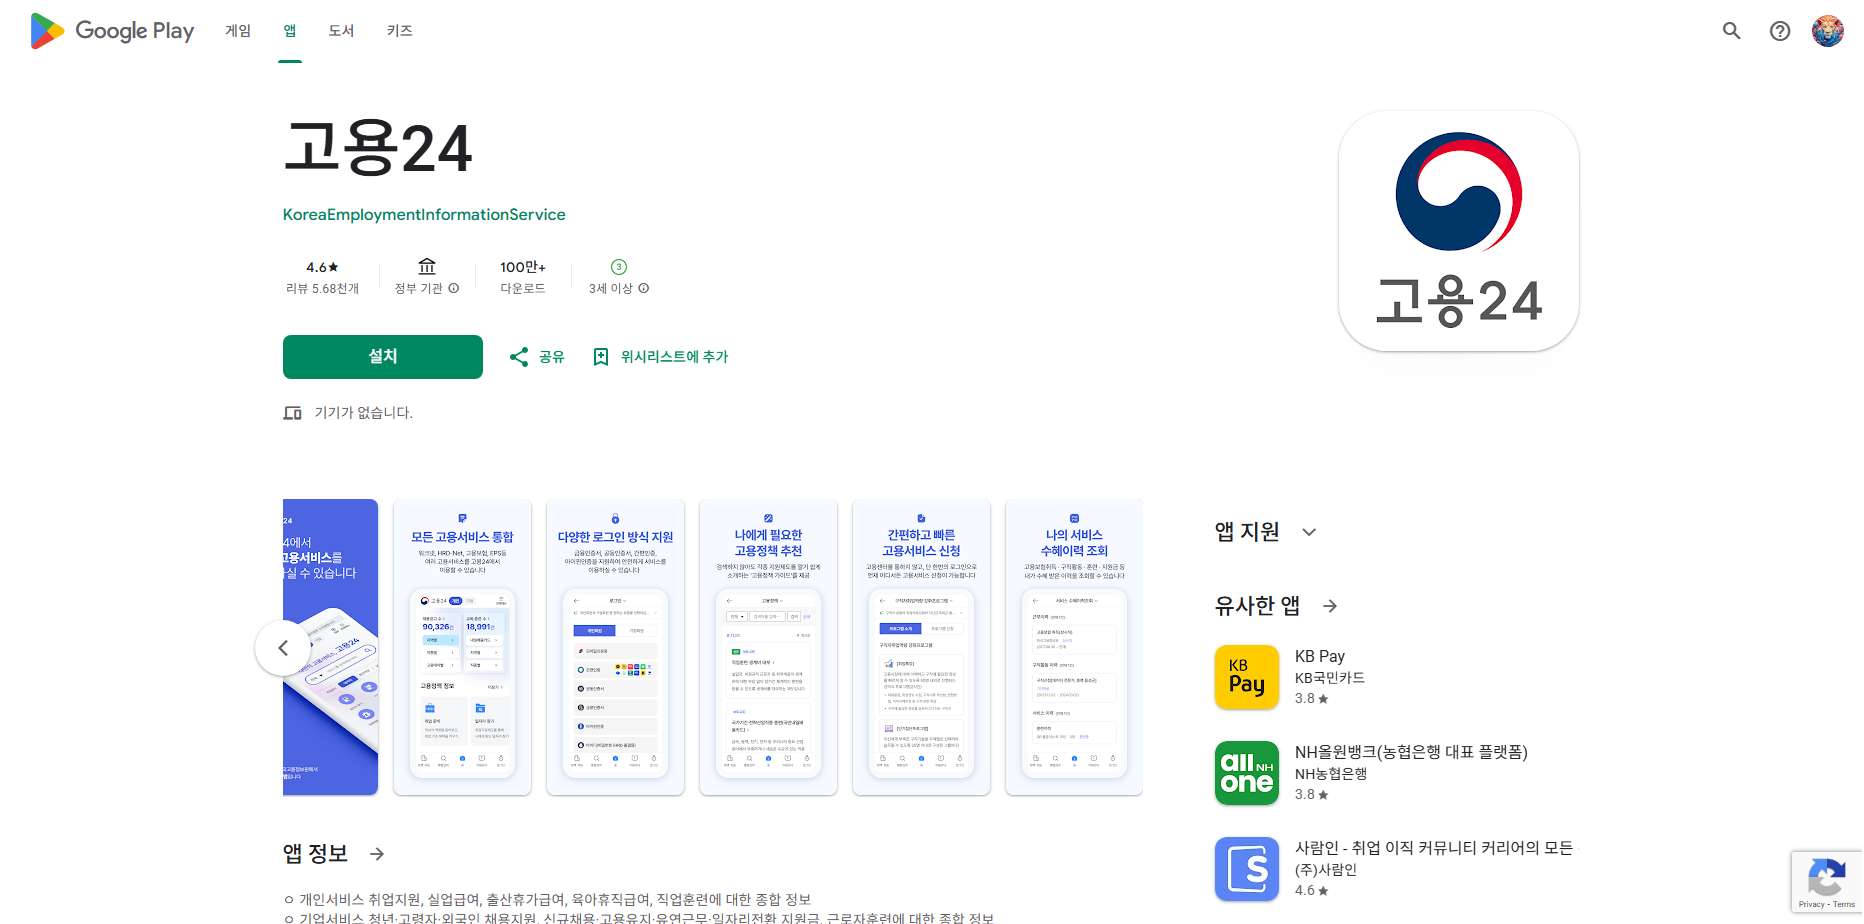
Task: Switch to the 게임 tab
Action: pyautogui.click(x=238, y=31)
